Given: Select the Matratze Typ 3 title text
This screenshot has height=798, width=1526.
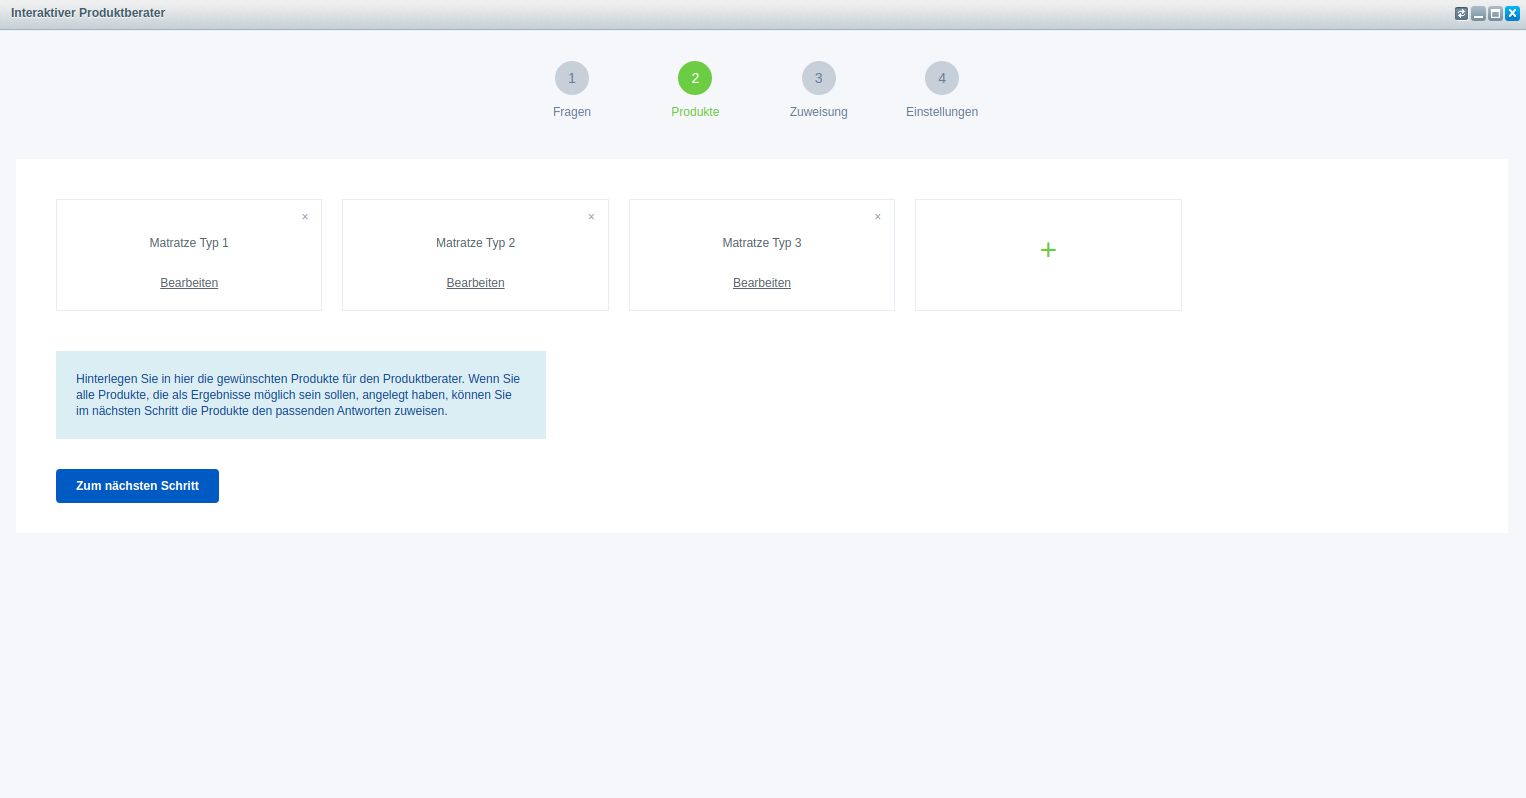Looking at the screenshot, I should [762, 243].
